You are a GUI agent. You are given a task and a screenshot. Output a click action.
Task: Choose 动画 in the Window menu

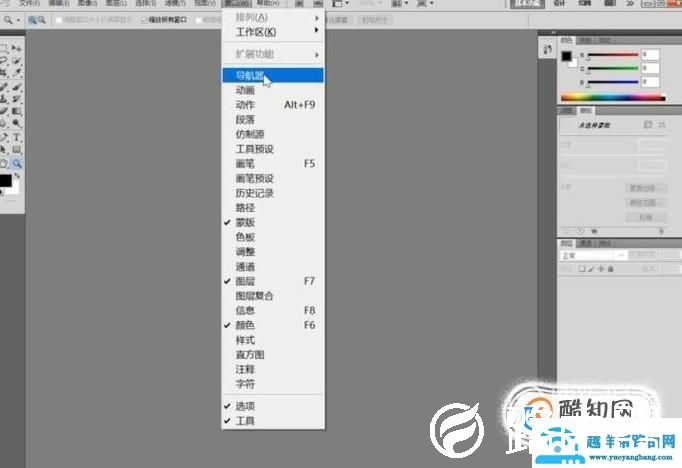click(x=273, y=90)
